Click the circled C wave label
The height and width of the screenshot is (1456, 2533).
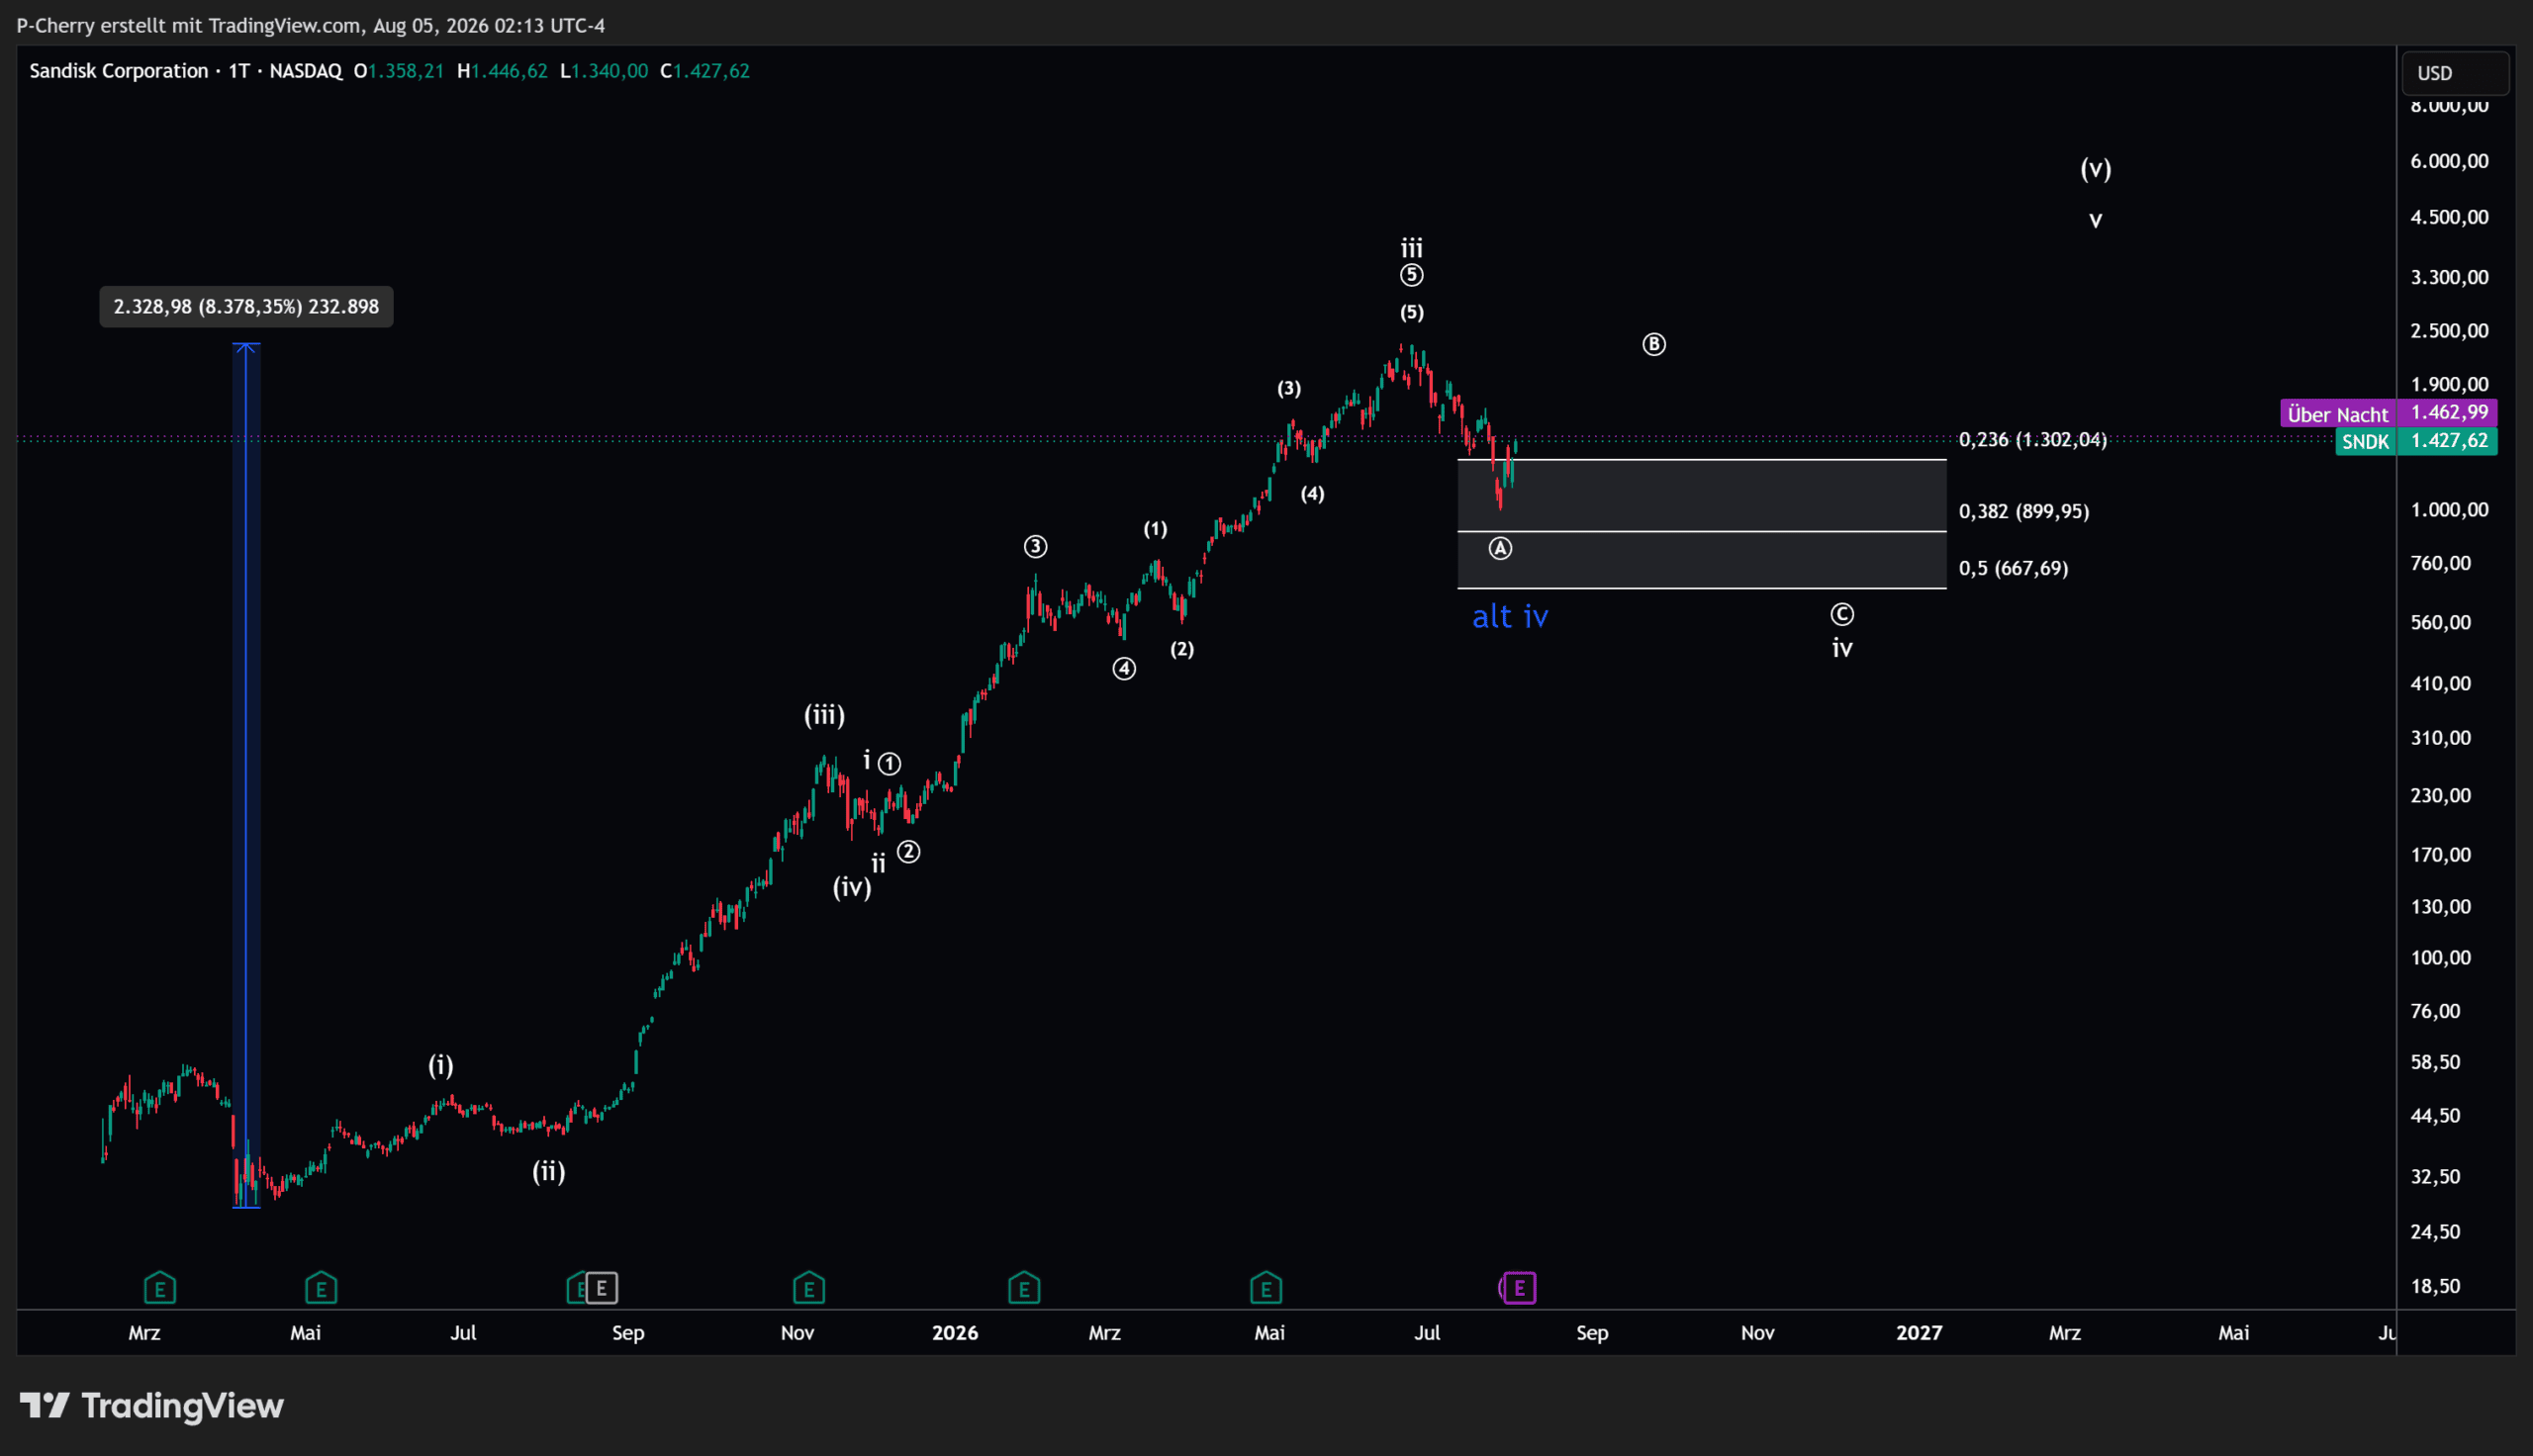coord(1842,614)
